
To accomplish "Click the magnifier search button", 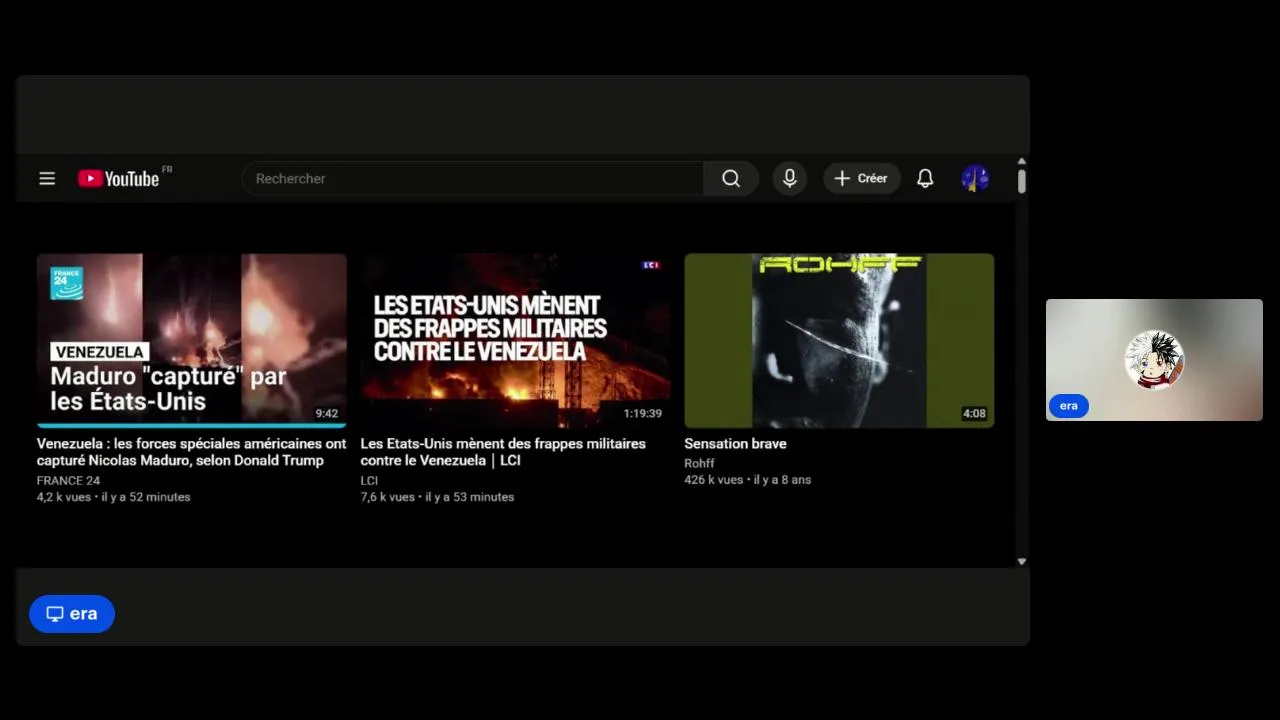I will tap(731, 178).
